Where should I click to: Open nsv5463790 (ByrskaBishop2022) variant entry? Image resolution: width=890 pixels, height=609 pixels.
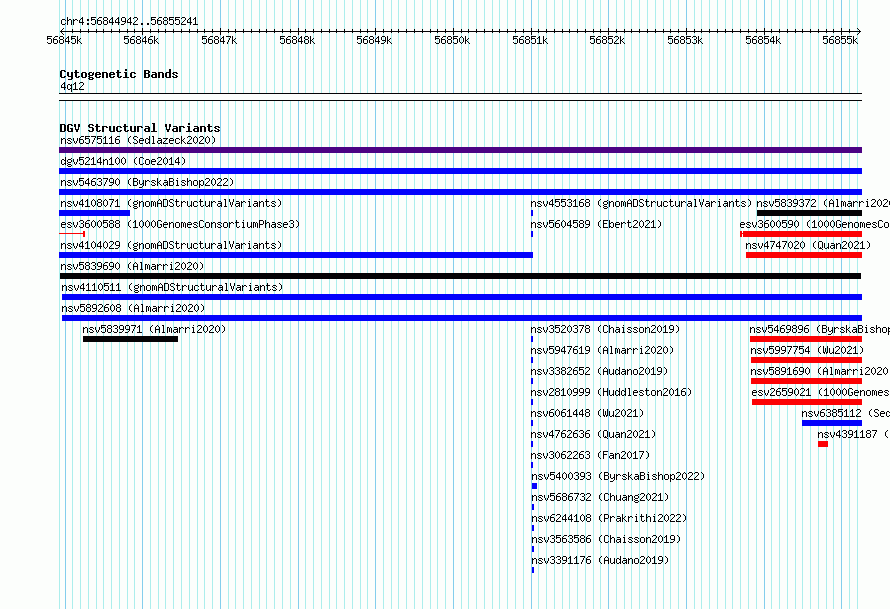click(x=147, y=182)
